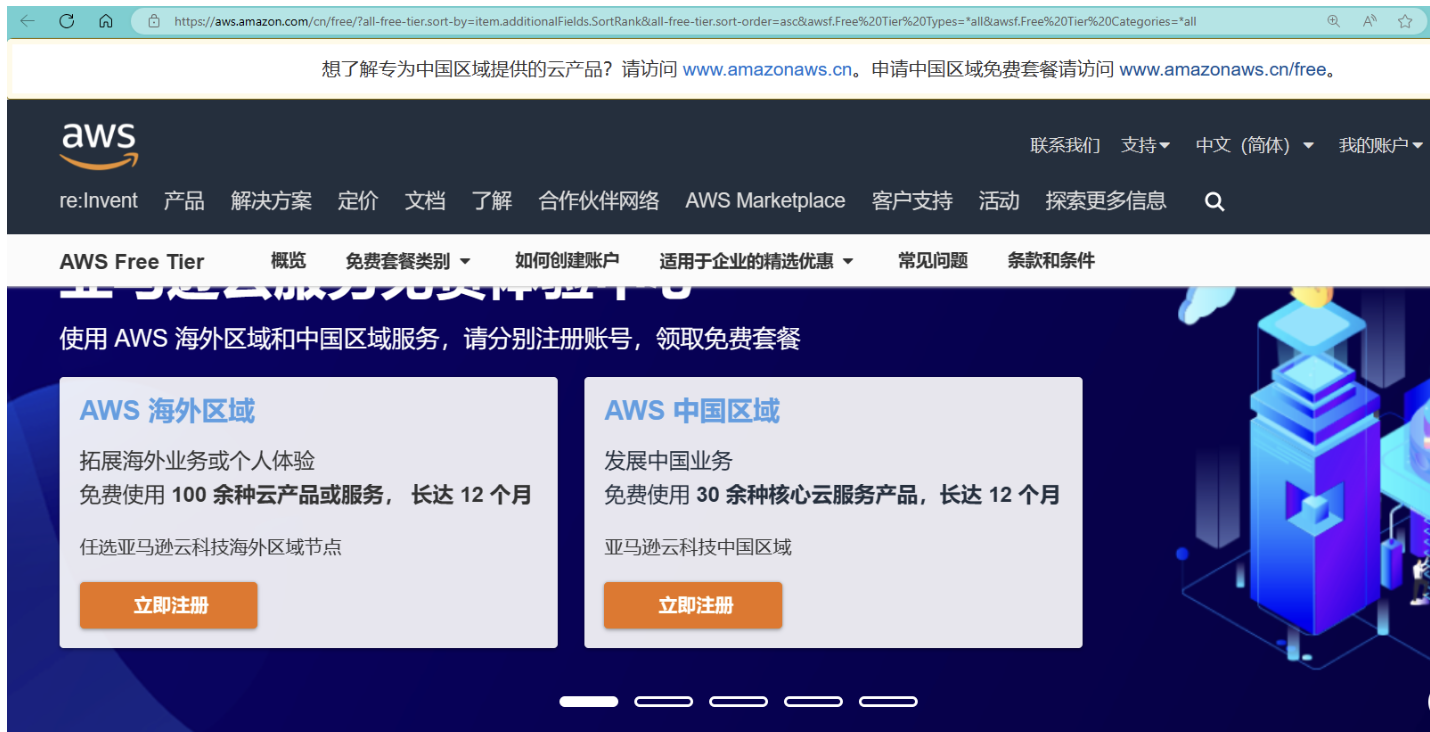Open the 产品 menu in navigation
The height and width of the screenshot is (732, 1430).
(184, 201)
